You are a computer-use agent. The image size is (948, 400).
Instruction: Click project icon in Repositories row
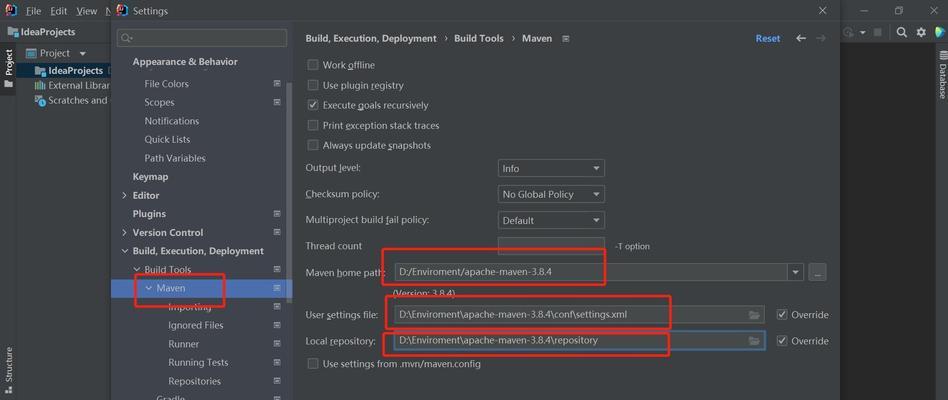tap(277, 381)
